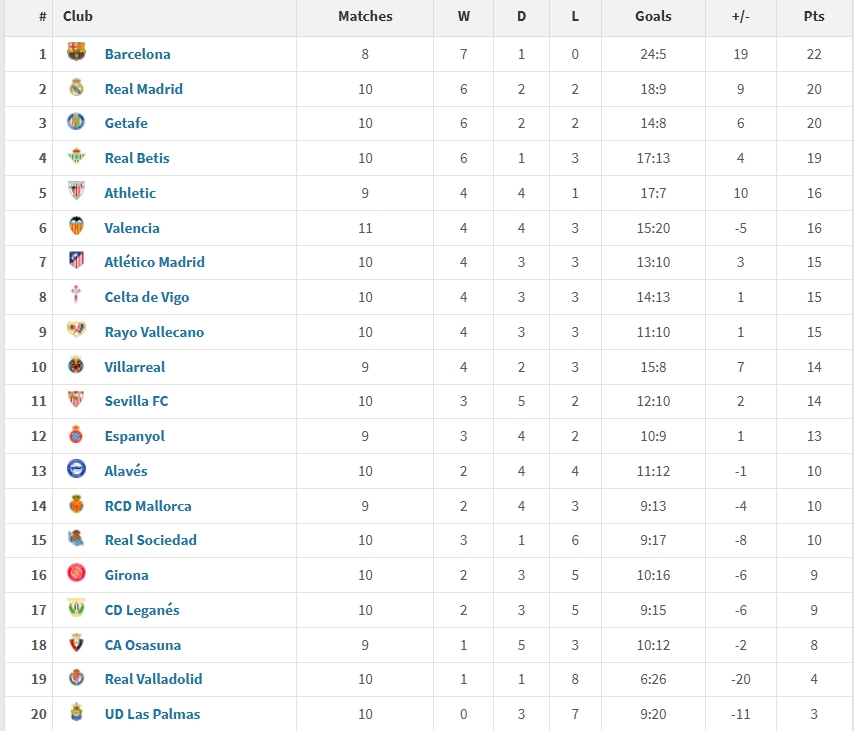Viewport: 854px width, 731px height.
Task: Open the Rayo Vallecano club link
Action: point(154,332)
